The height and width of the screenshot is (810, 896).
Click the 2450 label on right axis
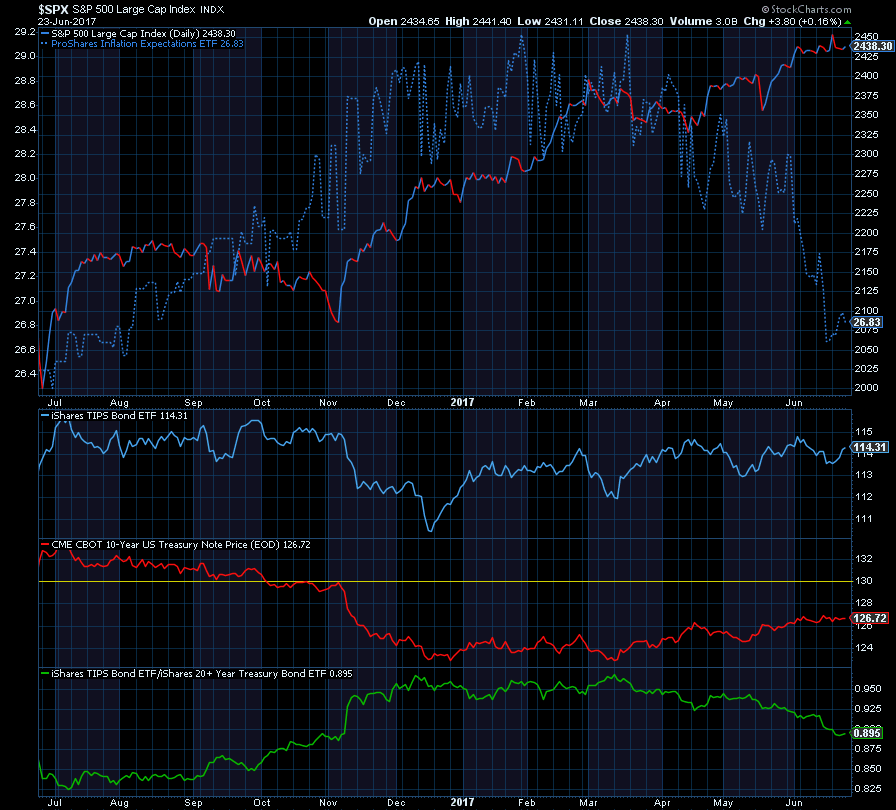pyautogui.click(x=866, y=36)
